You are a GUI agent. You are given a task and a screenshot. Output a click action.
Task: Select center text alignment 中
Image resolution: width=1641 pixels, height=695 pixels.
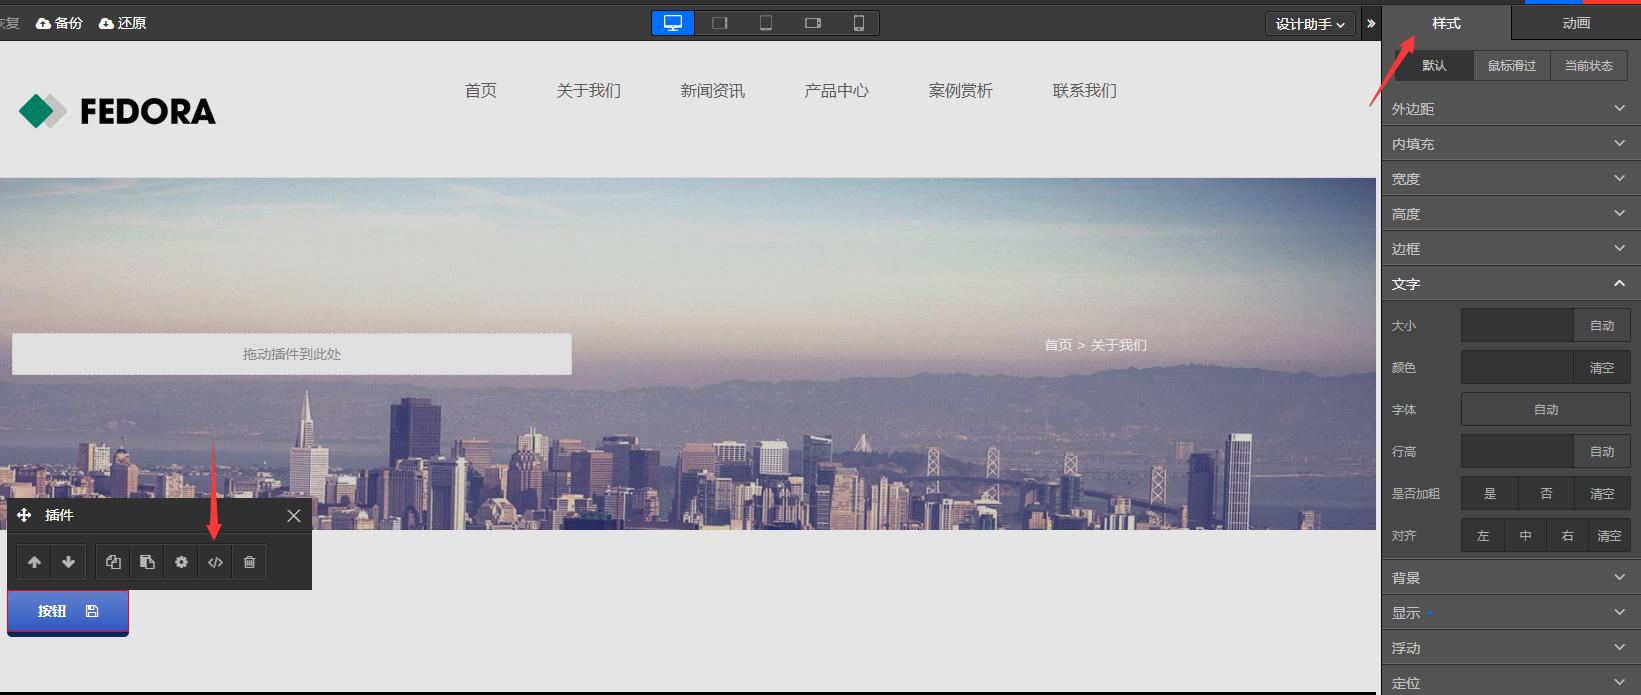coord(1525,535)
